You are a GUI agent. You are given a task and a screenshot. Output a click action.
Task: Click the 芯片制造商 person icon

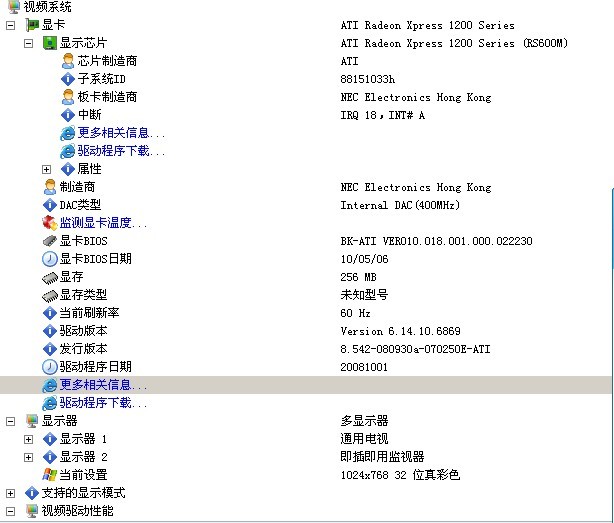pos(68,61)
